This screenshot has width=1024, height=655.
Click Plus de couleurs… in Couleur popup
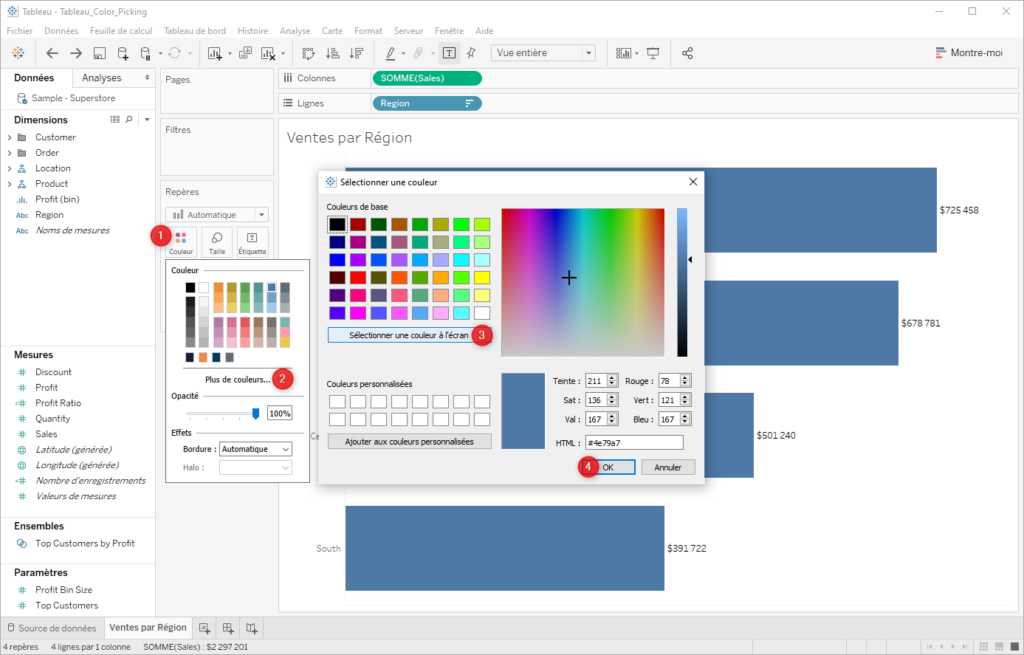pos(237,379)
